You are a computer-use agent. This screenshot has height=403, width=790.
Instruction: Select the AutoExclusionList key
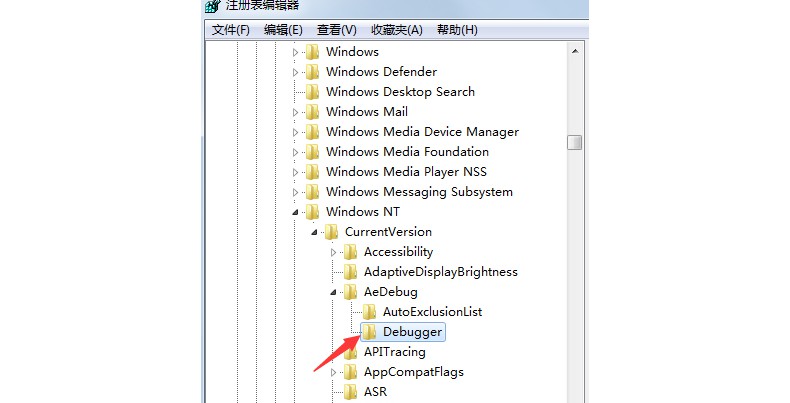coord(433,312)
